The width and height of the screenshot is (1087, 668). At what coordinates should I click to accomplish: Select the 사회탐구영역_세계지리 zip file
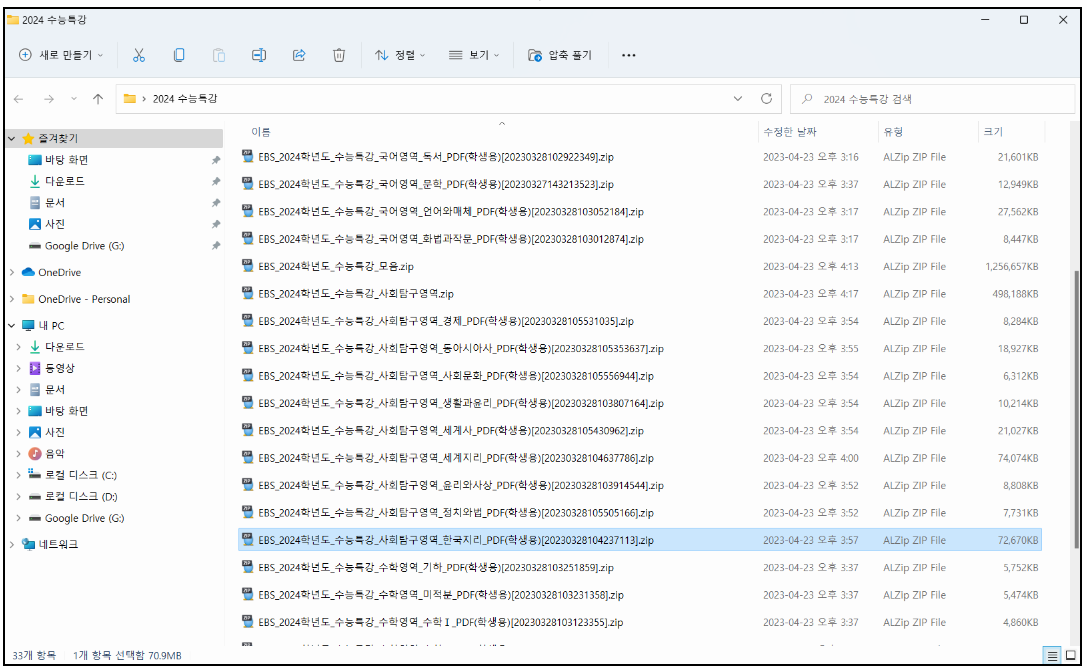pyautogui.click(x=455, y=458)
